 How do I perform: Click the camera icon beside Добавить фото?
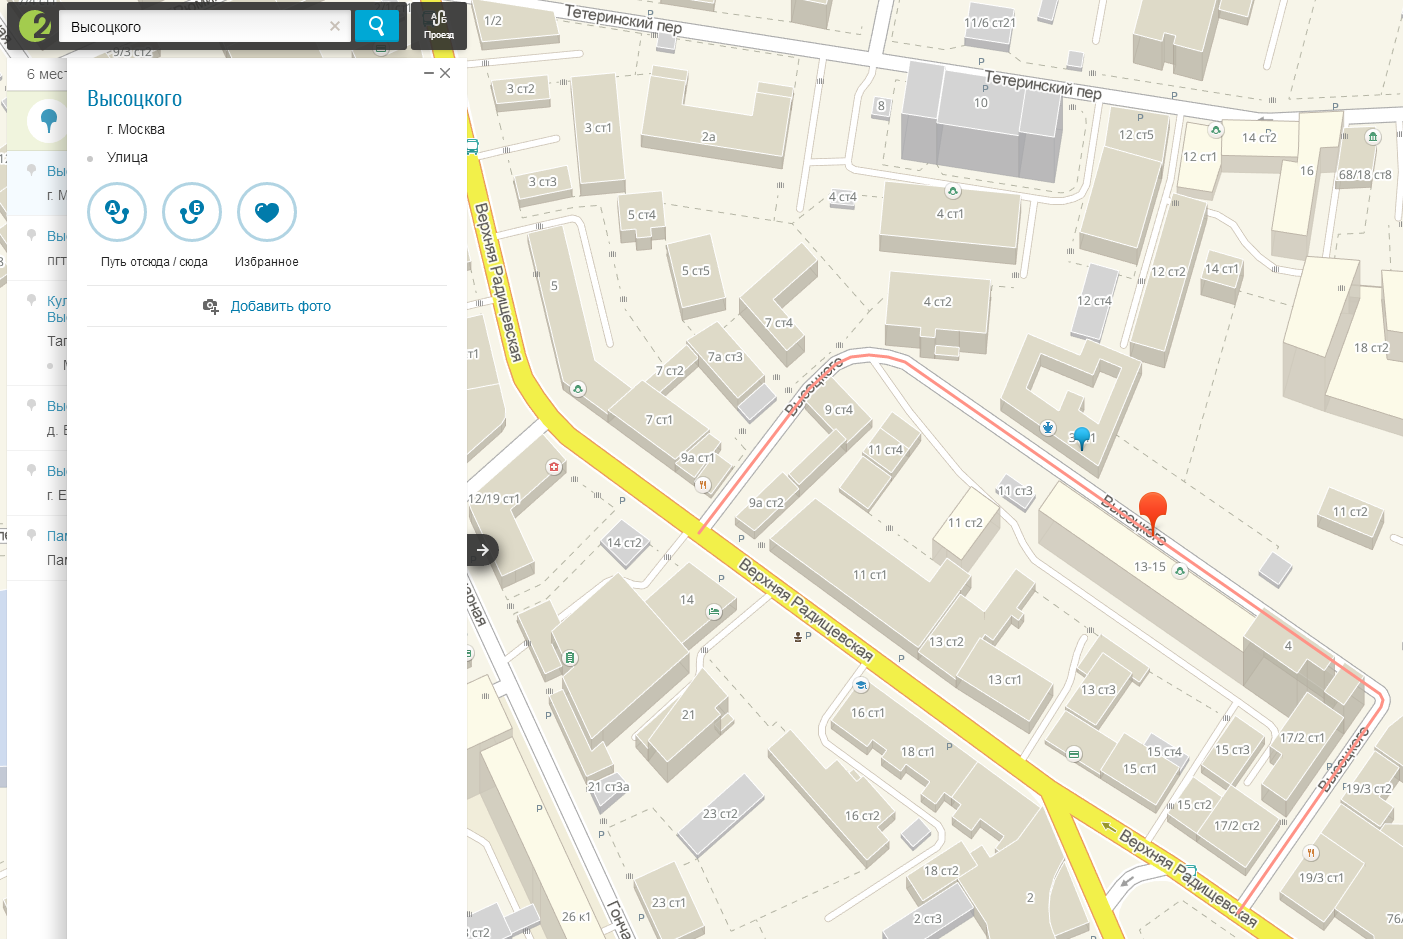[211, 306]
